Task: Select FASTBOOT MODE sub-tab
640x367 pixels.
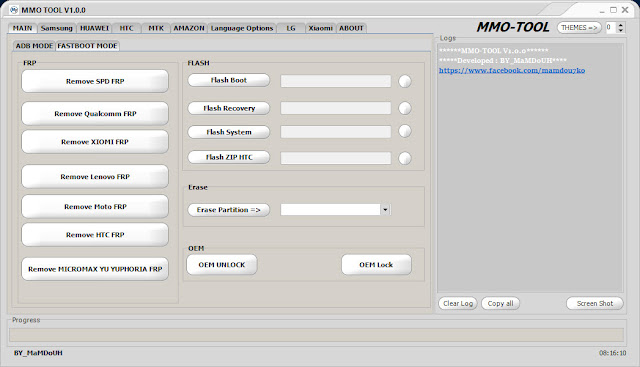Action: (x=87, y=46)
